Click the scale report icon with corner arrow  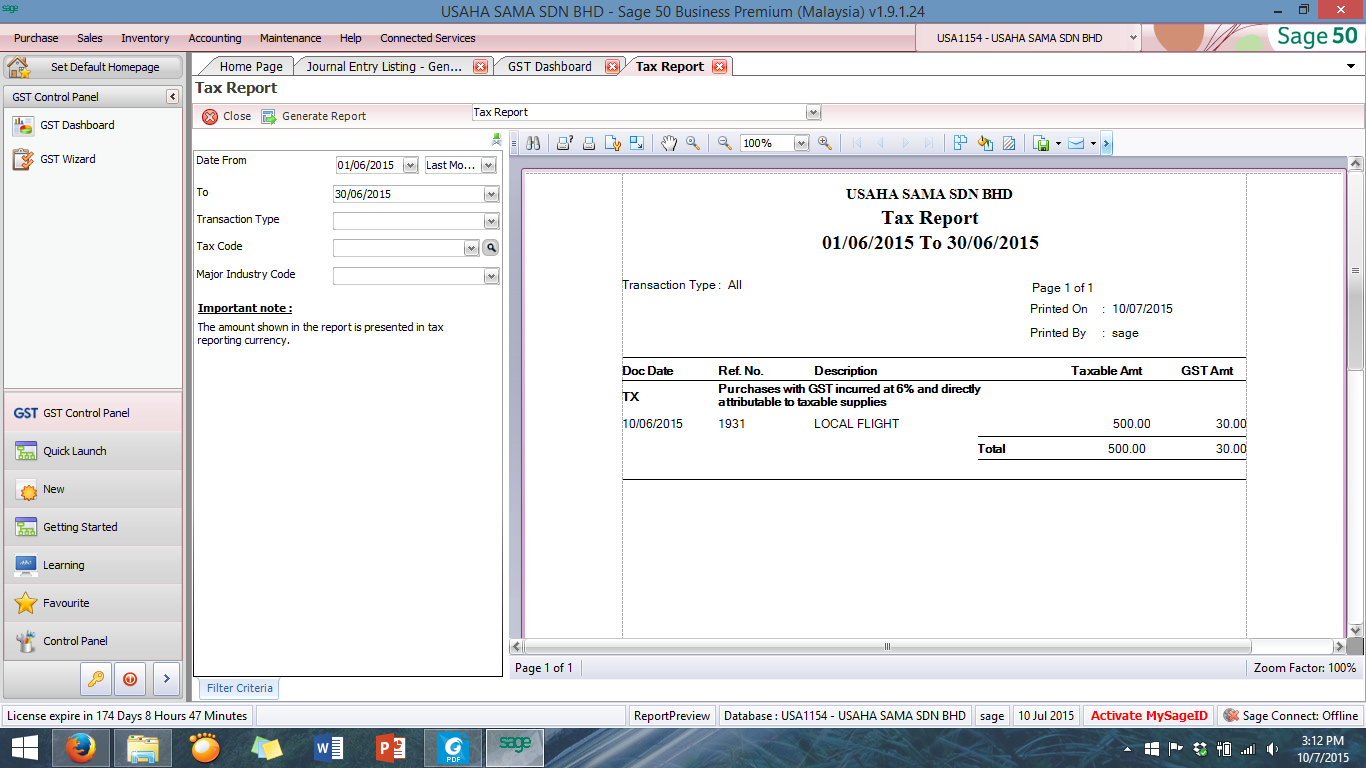coord(637,143)
